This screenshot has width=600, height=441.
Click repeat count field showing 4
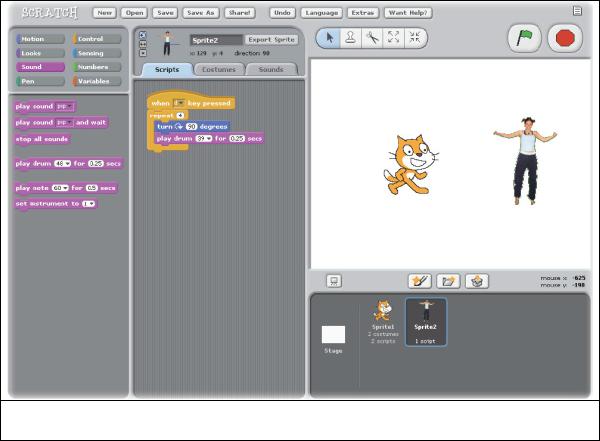[x=180, y=115]
